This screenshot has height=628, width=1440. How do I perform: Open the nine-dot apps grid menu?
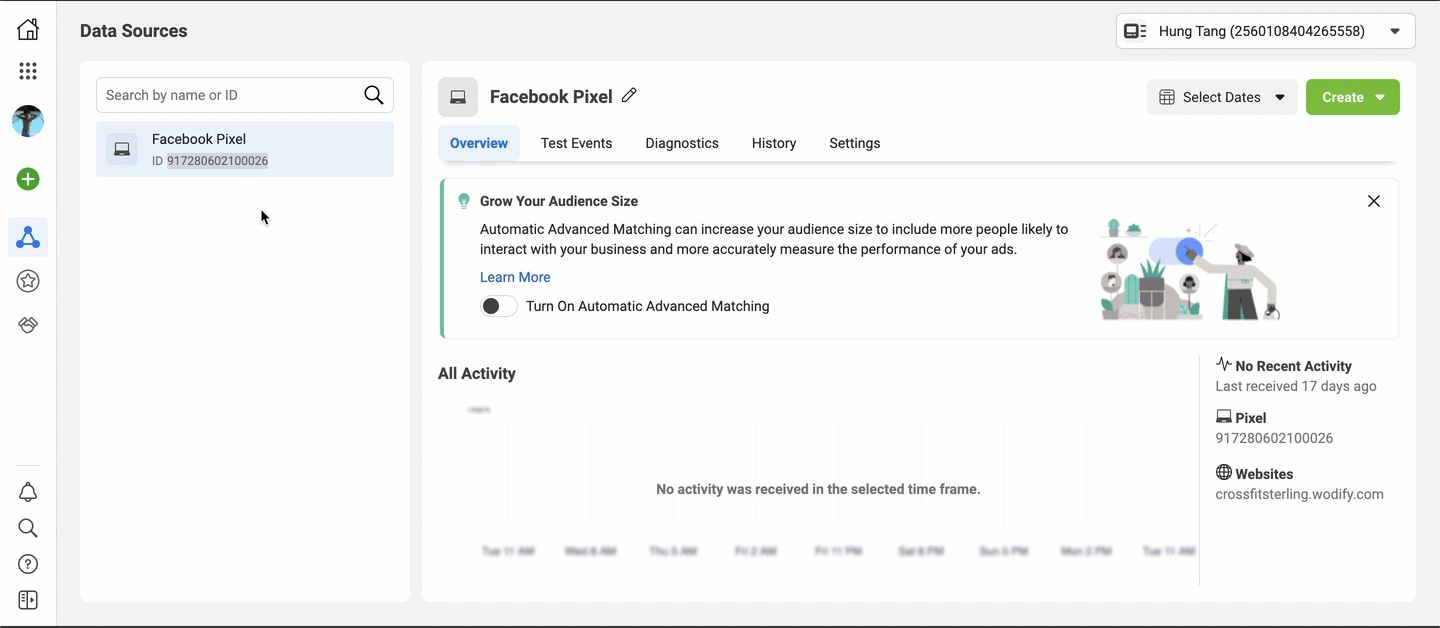tap(28, 71)
